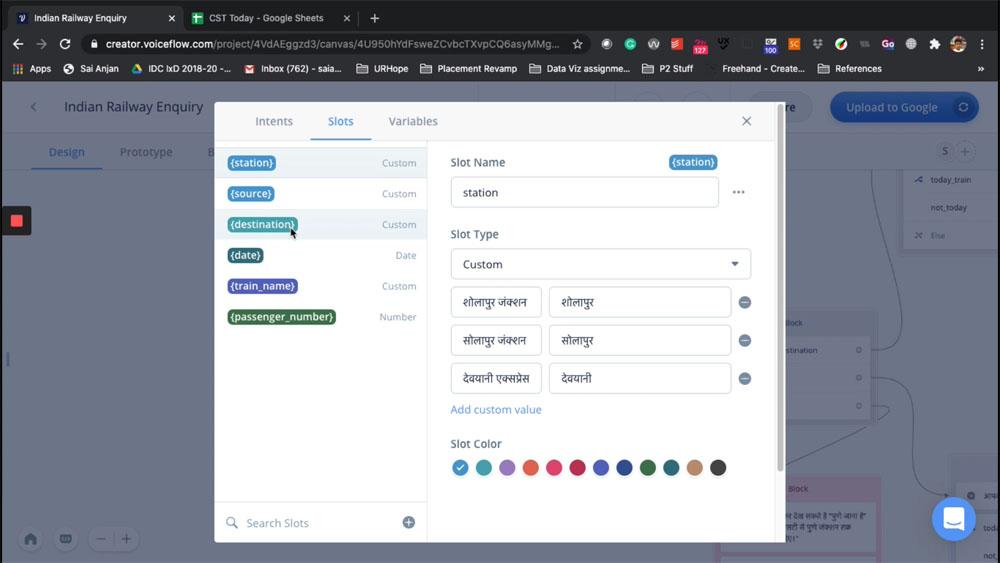Viewport: 1000px width, 563px height.
Task: Select the {train_name} slot
Action: click(x=321, y=286)
